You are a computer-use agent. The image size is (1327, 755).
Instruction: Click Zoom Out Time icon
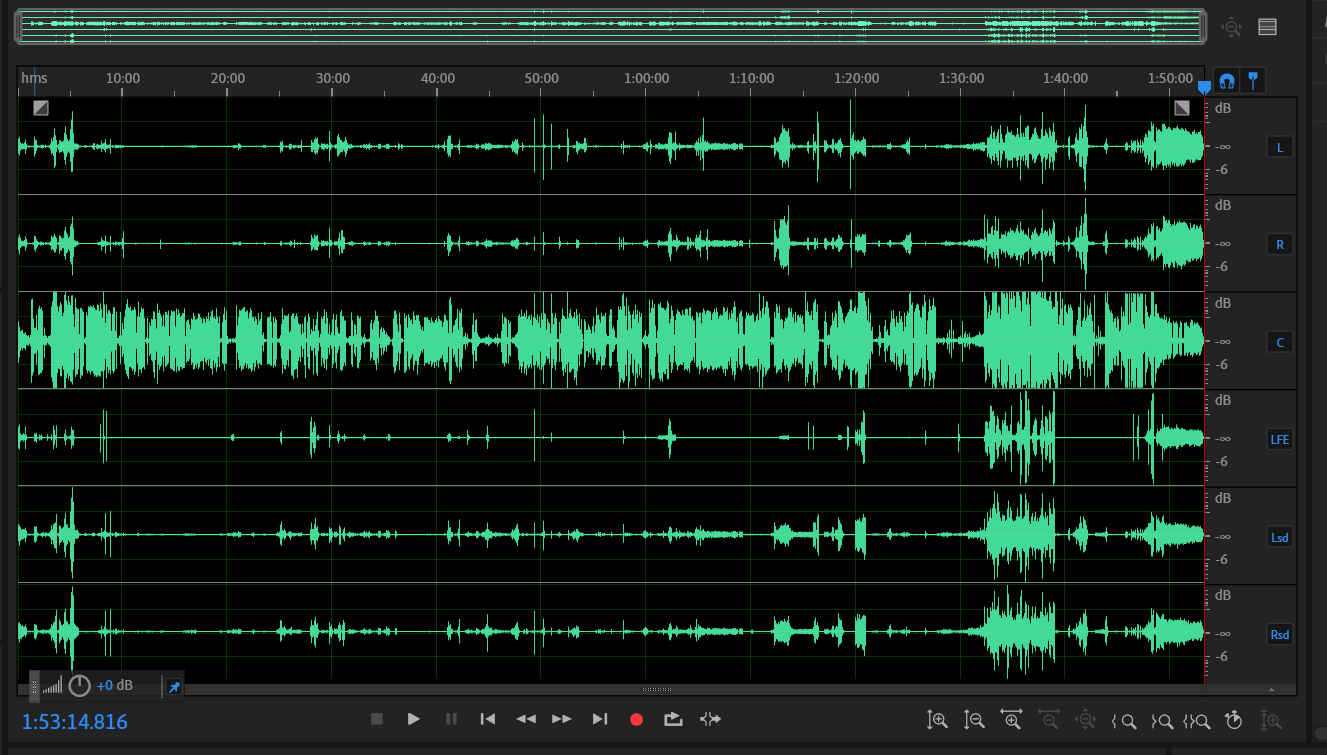pos(1048,719)
